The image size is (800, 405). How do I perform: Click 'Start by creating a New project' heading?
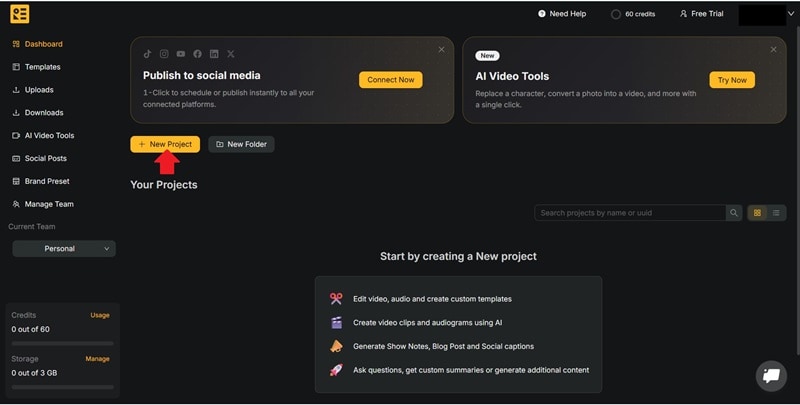(458, 257)
